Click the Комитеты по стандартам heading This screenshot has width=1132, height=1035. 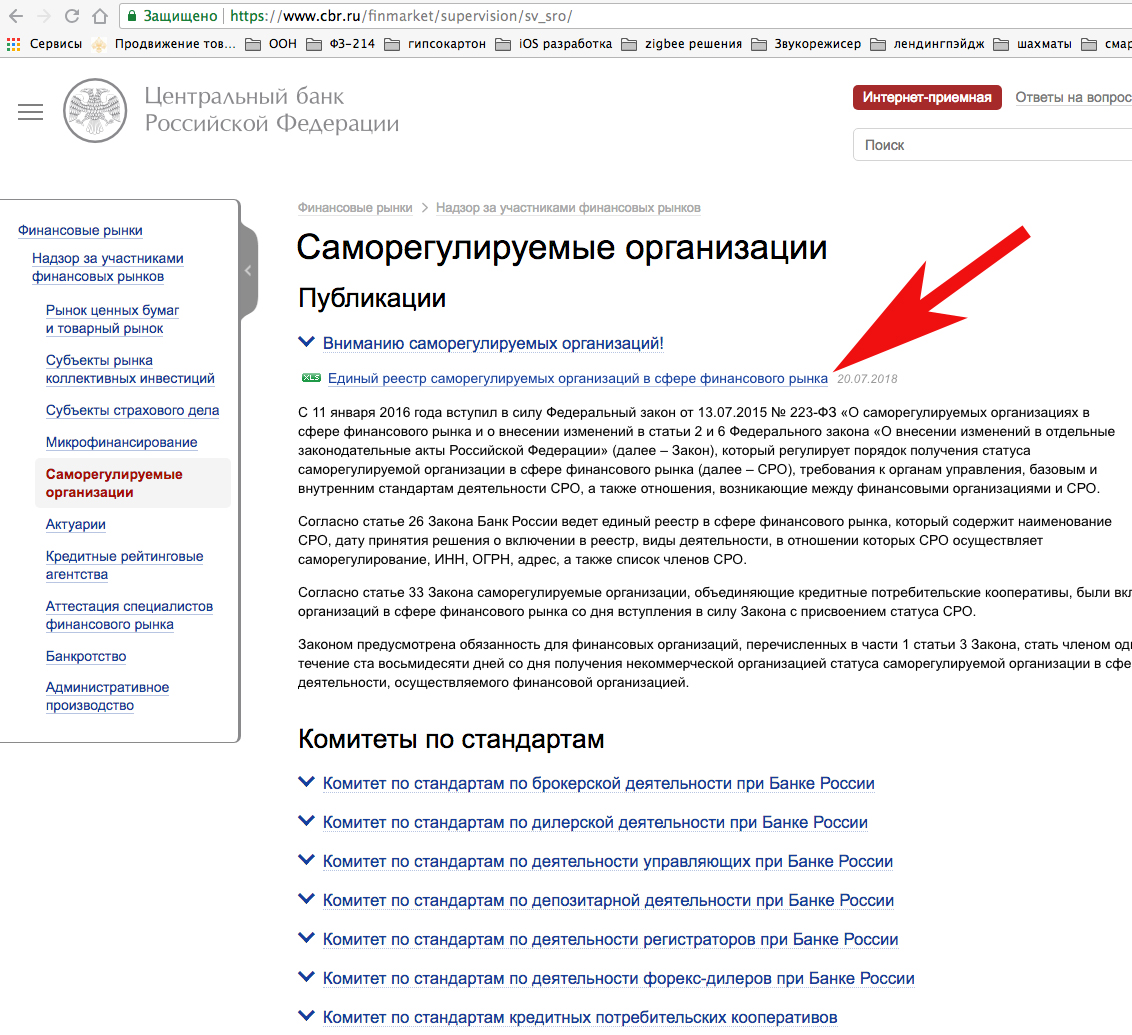[451, 739]
